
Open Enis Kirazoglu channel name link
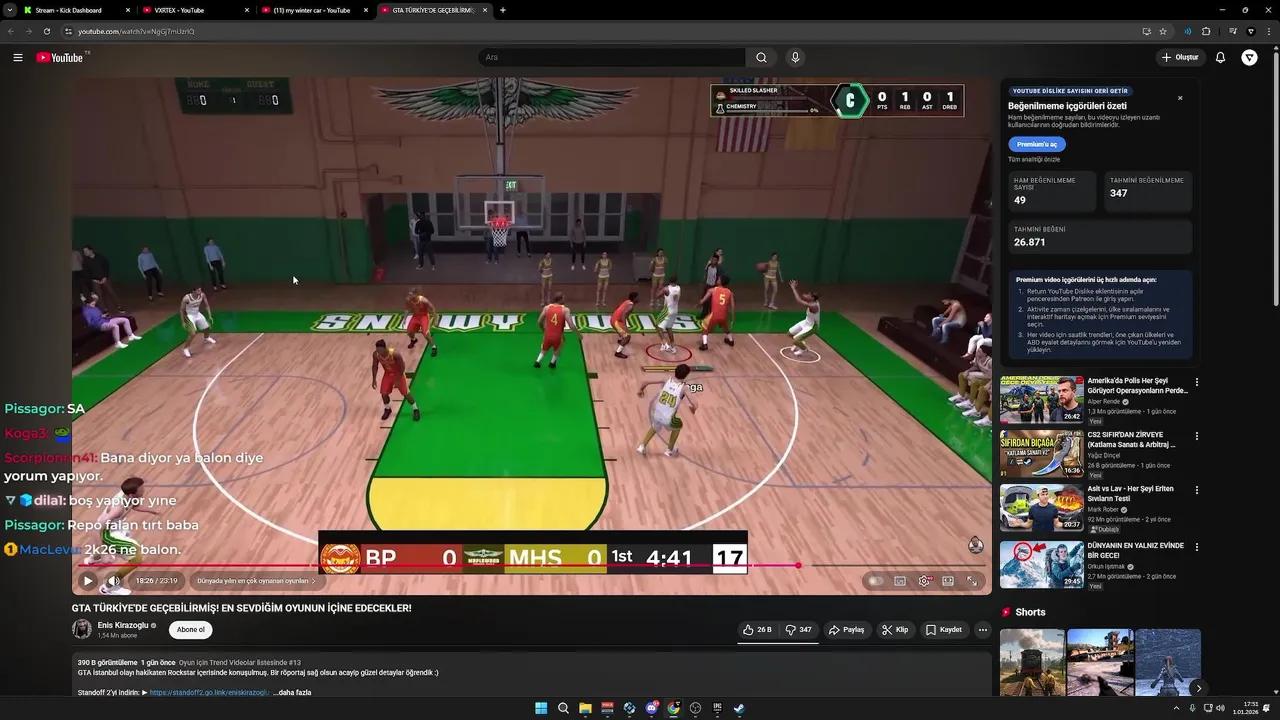[x=122, y=625]
